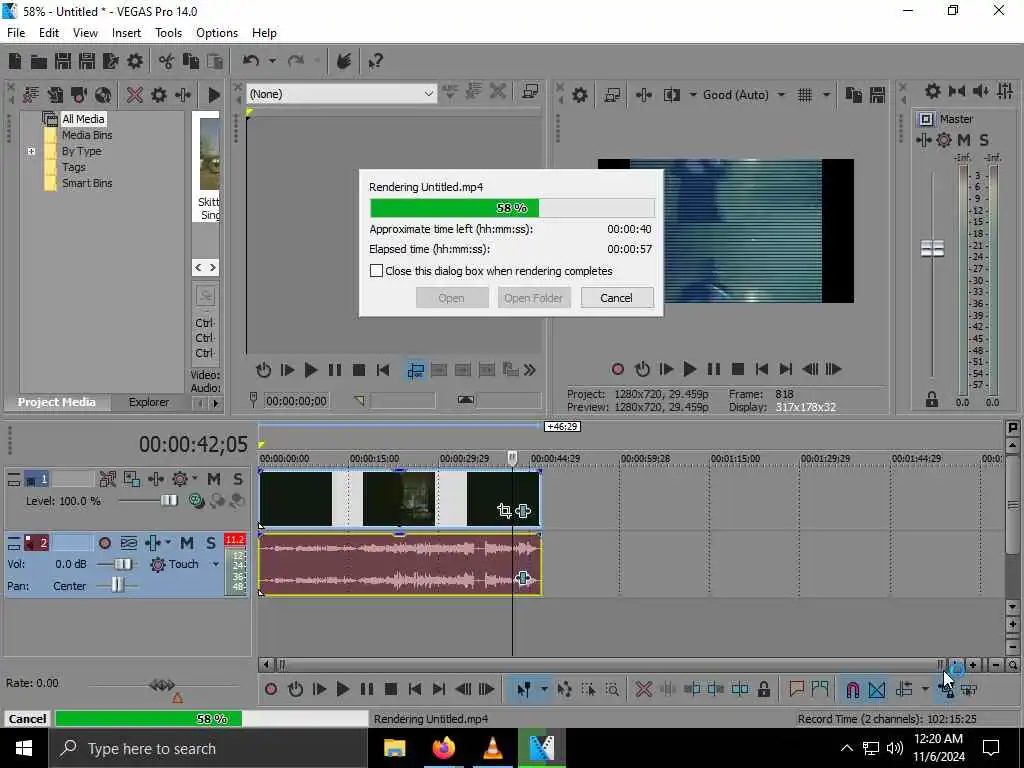Switch to the Explorer tab
This screenshot has width=1024, height=768.
[148, 402]
